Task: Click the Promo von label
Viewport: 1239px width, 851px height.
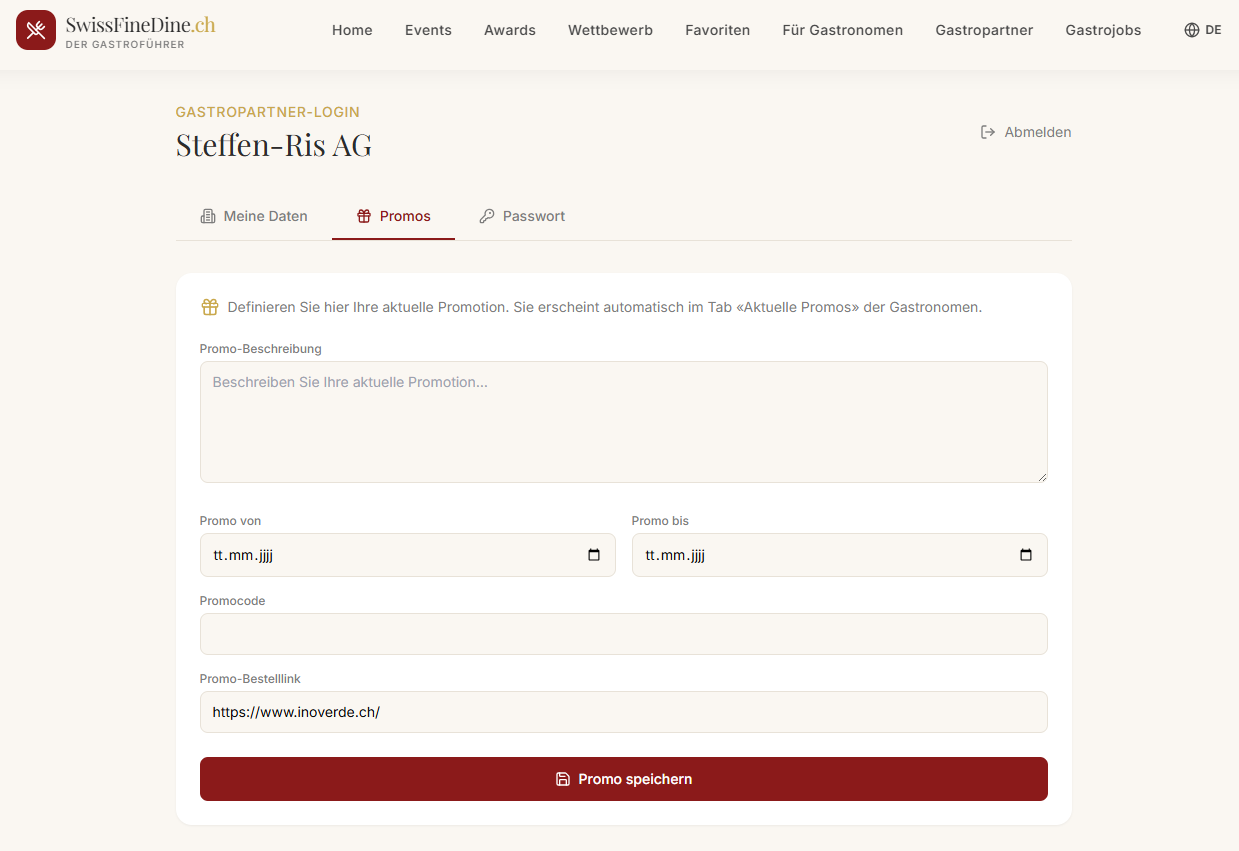Action: tap(231, 521)
